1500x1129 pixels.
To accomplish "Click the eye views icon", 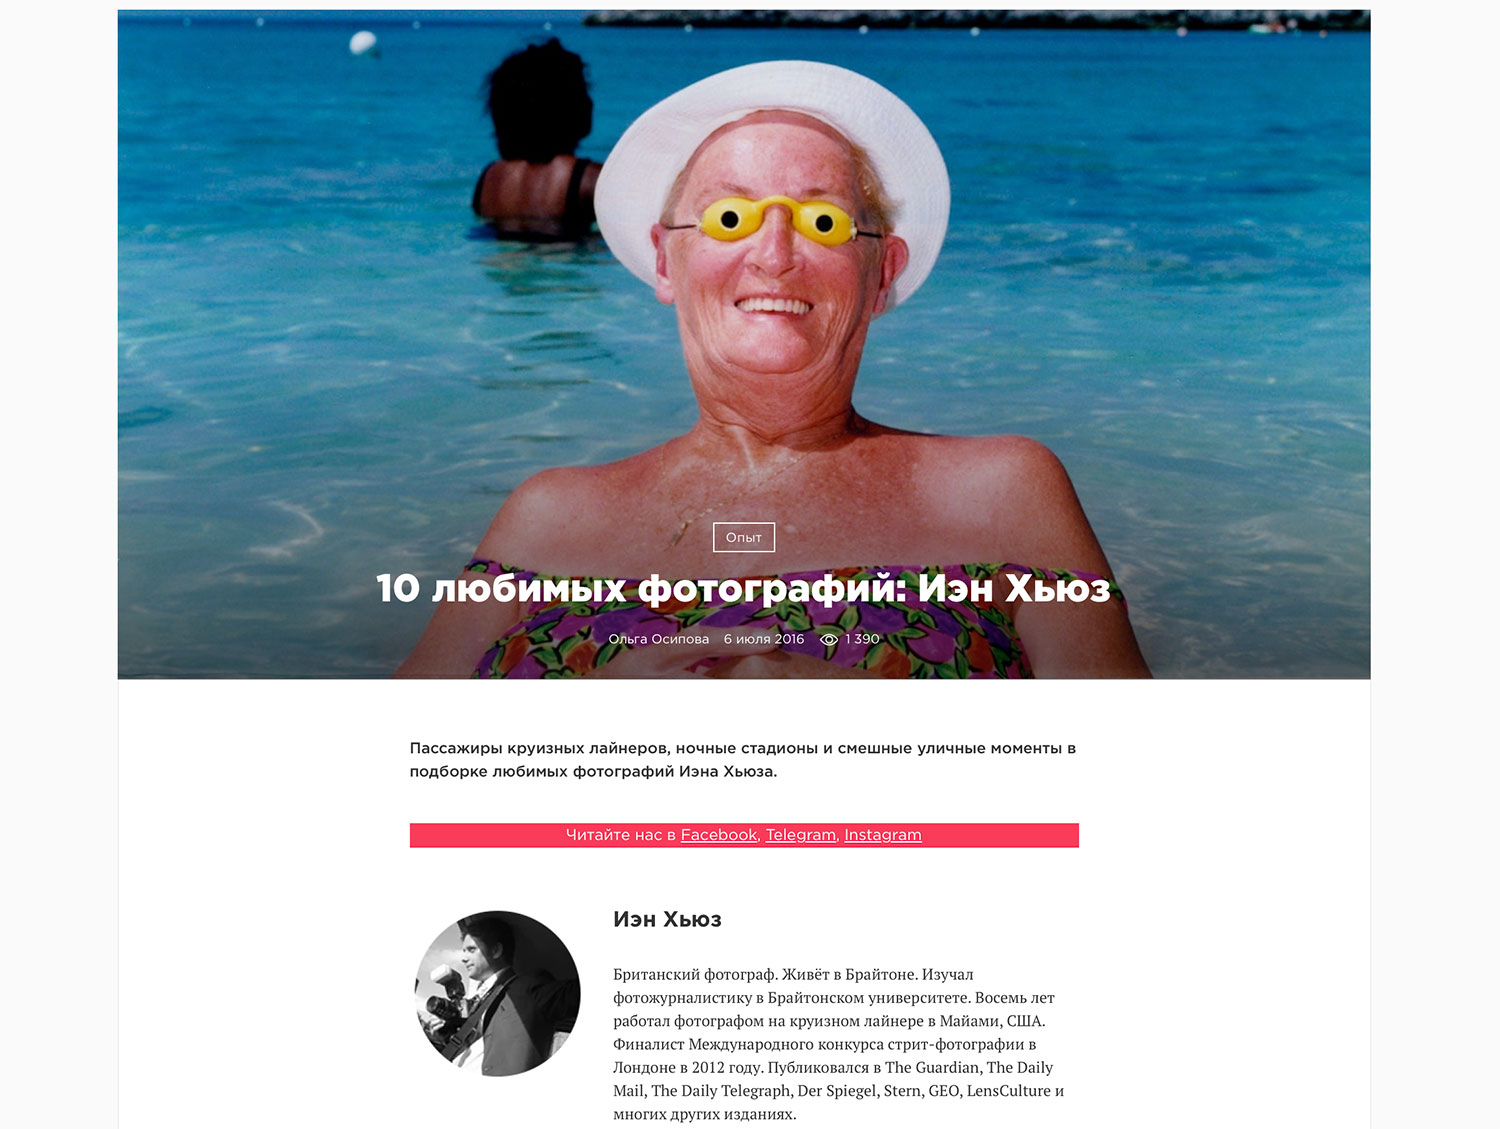I will pos(828,639).
